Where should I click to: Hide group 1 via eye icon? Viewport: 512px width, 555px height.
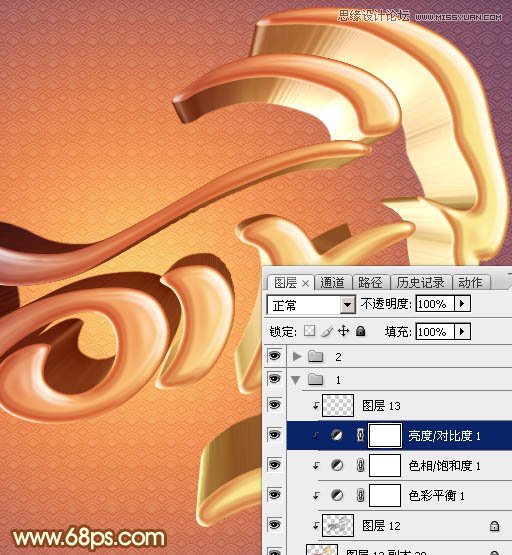coord(275,379)
